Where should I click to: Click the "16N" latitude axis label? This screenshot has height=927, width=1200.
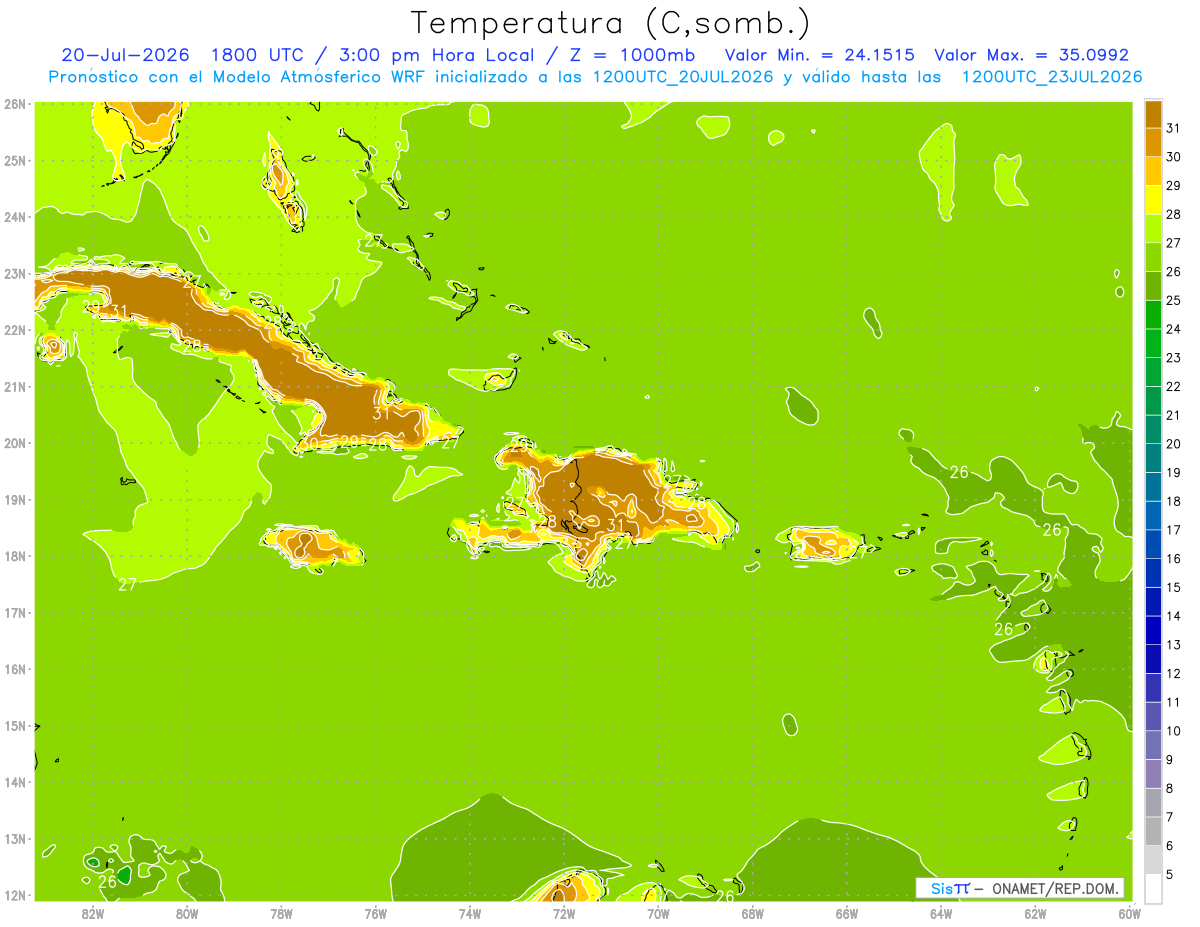(15, 669)
